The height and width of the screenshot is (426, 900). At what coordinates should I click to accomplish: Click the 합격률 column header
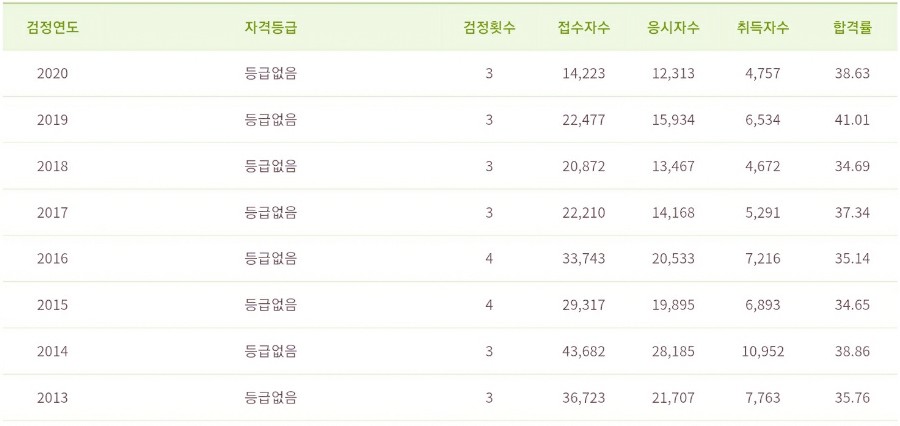tap(852, 28)
